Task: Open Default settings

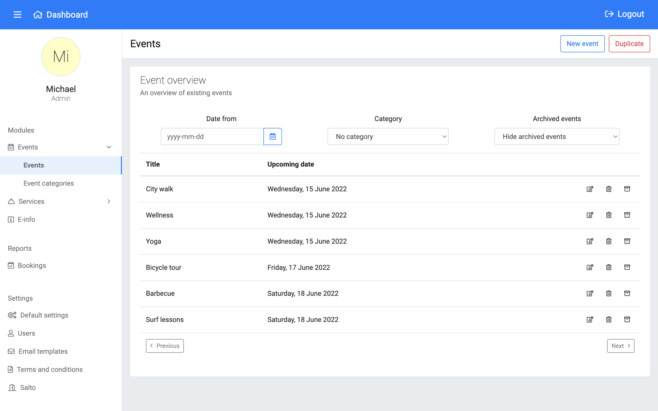Action: (38, 315)
